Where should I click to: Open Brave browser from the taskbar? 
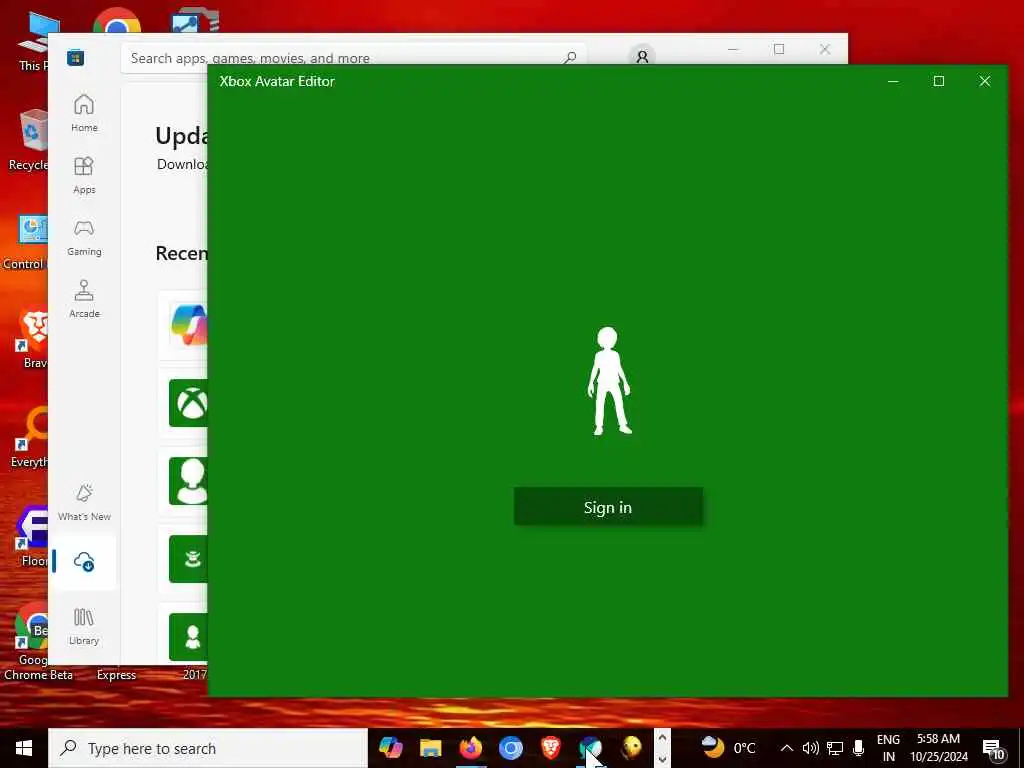pos(551,747)
